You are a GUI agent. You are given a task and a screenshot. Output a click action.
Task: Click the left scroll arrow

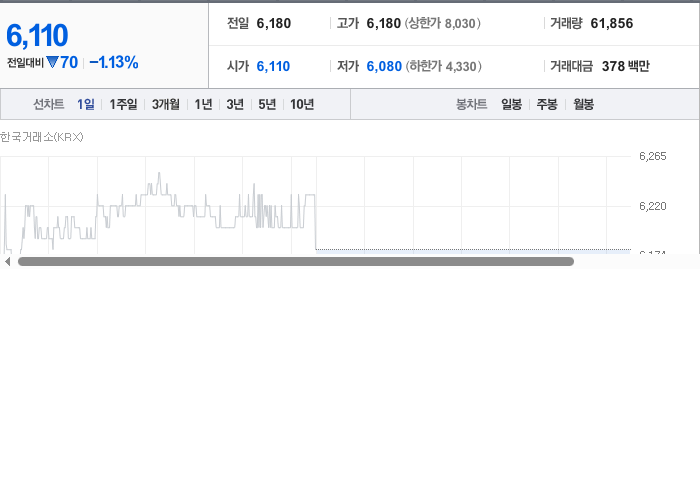(7, 262)
